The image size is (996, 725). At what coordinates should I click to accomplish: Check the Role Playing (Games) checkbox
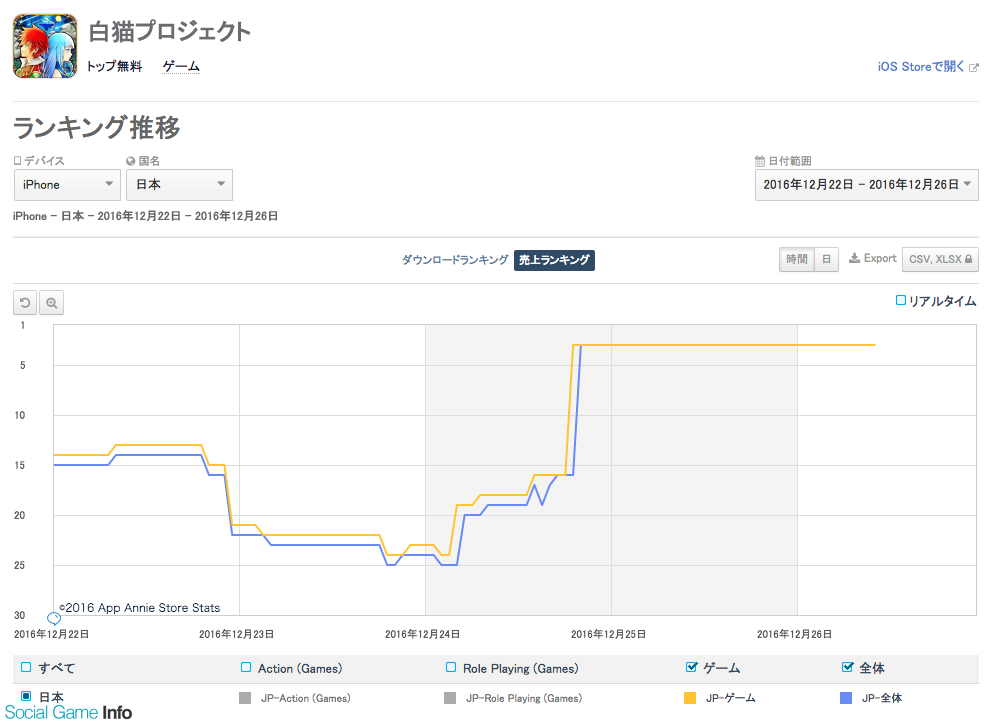coord(451,667)
